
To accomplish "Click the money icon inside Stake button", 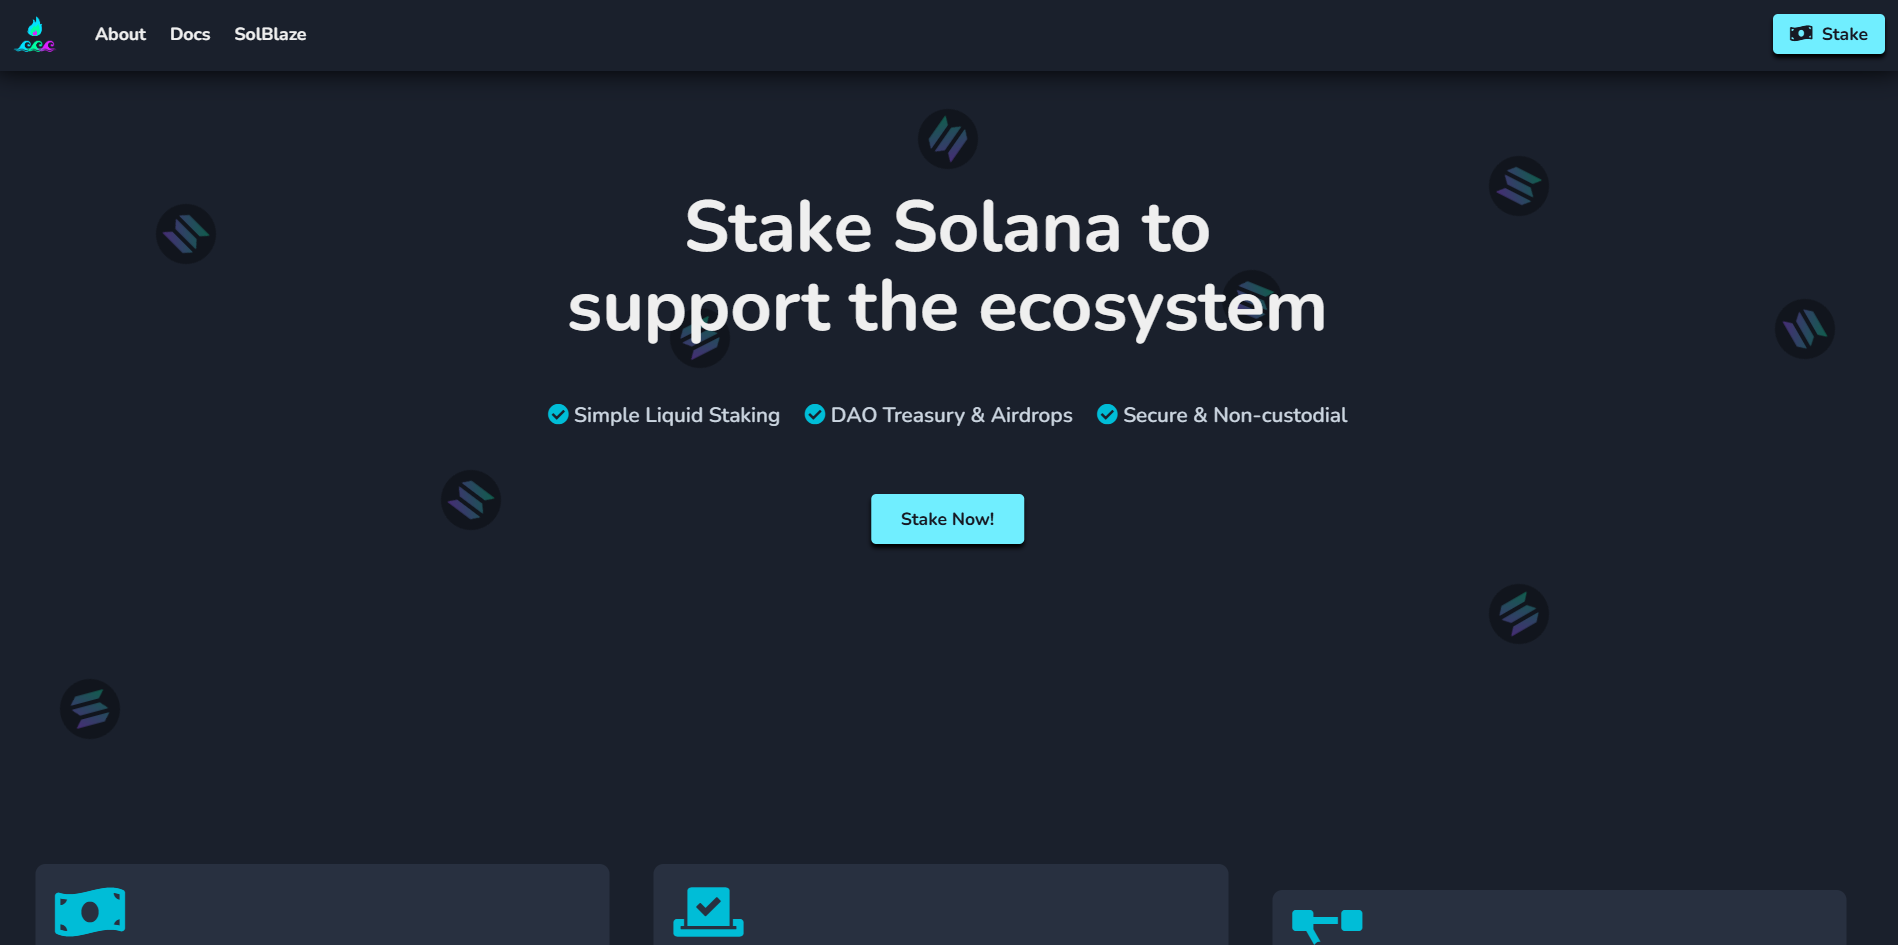I will click(x=1801, y=34).
